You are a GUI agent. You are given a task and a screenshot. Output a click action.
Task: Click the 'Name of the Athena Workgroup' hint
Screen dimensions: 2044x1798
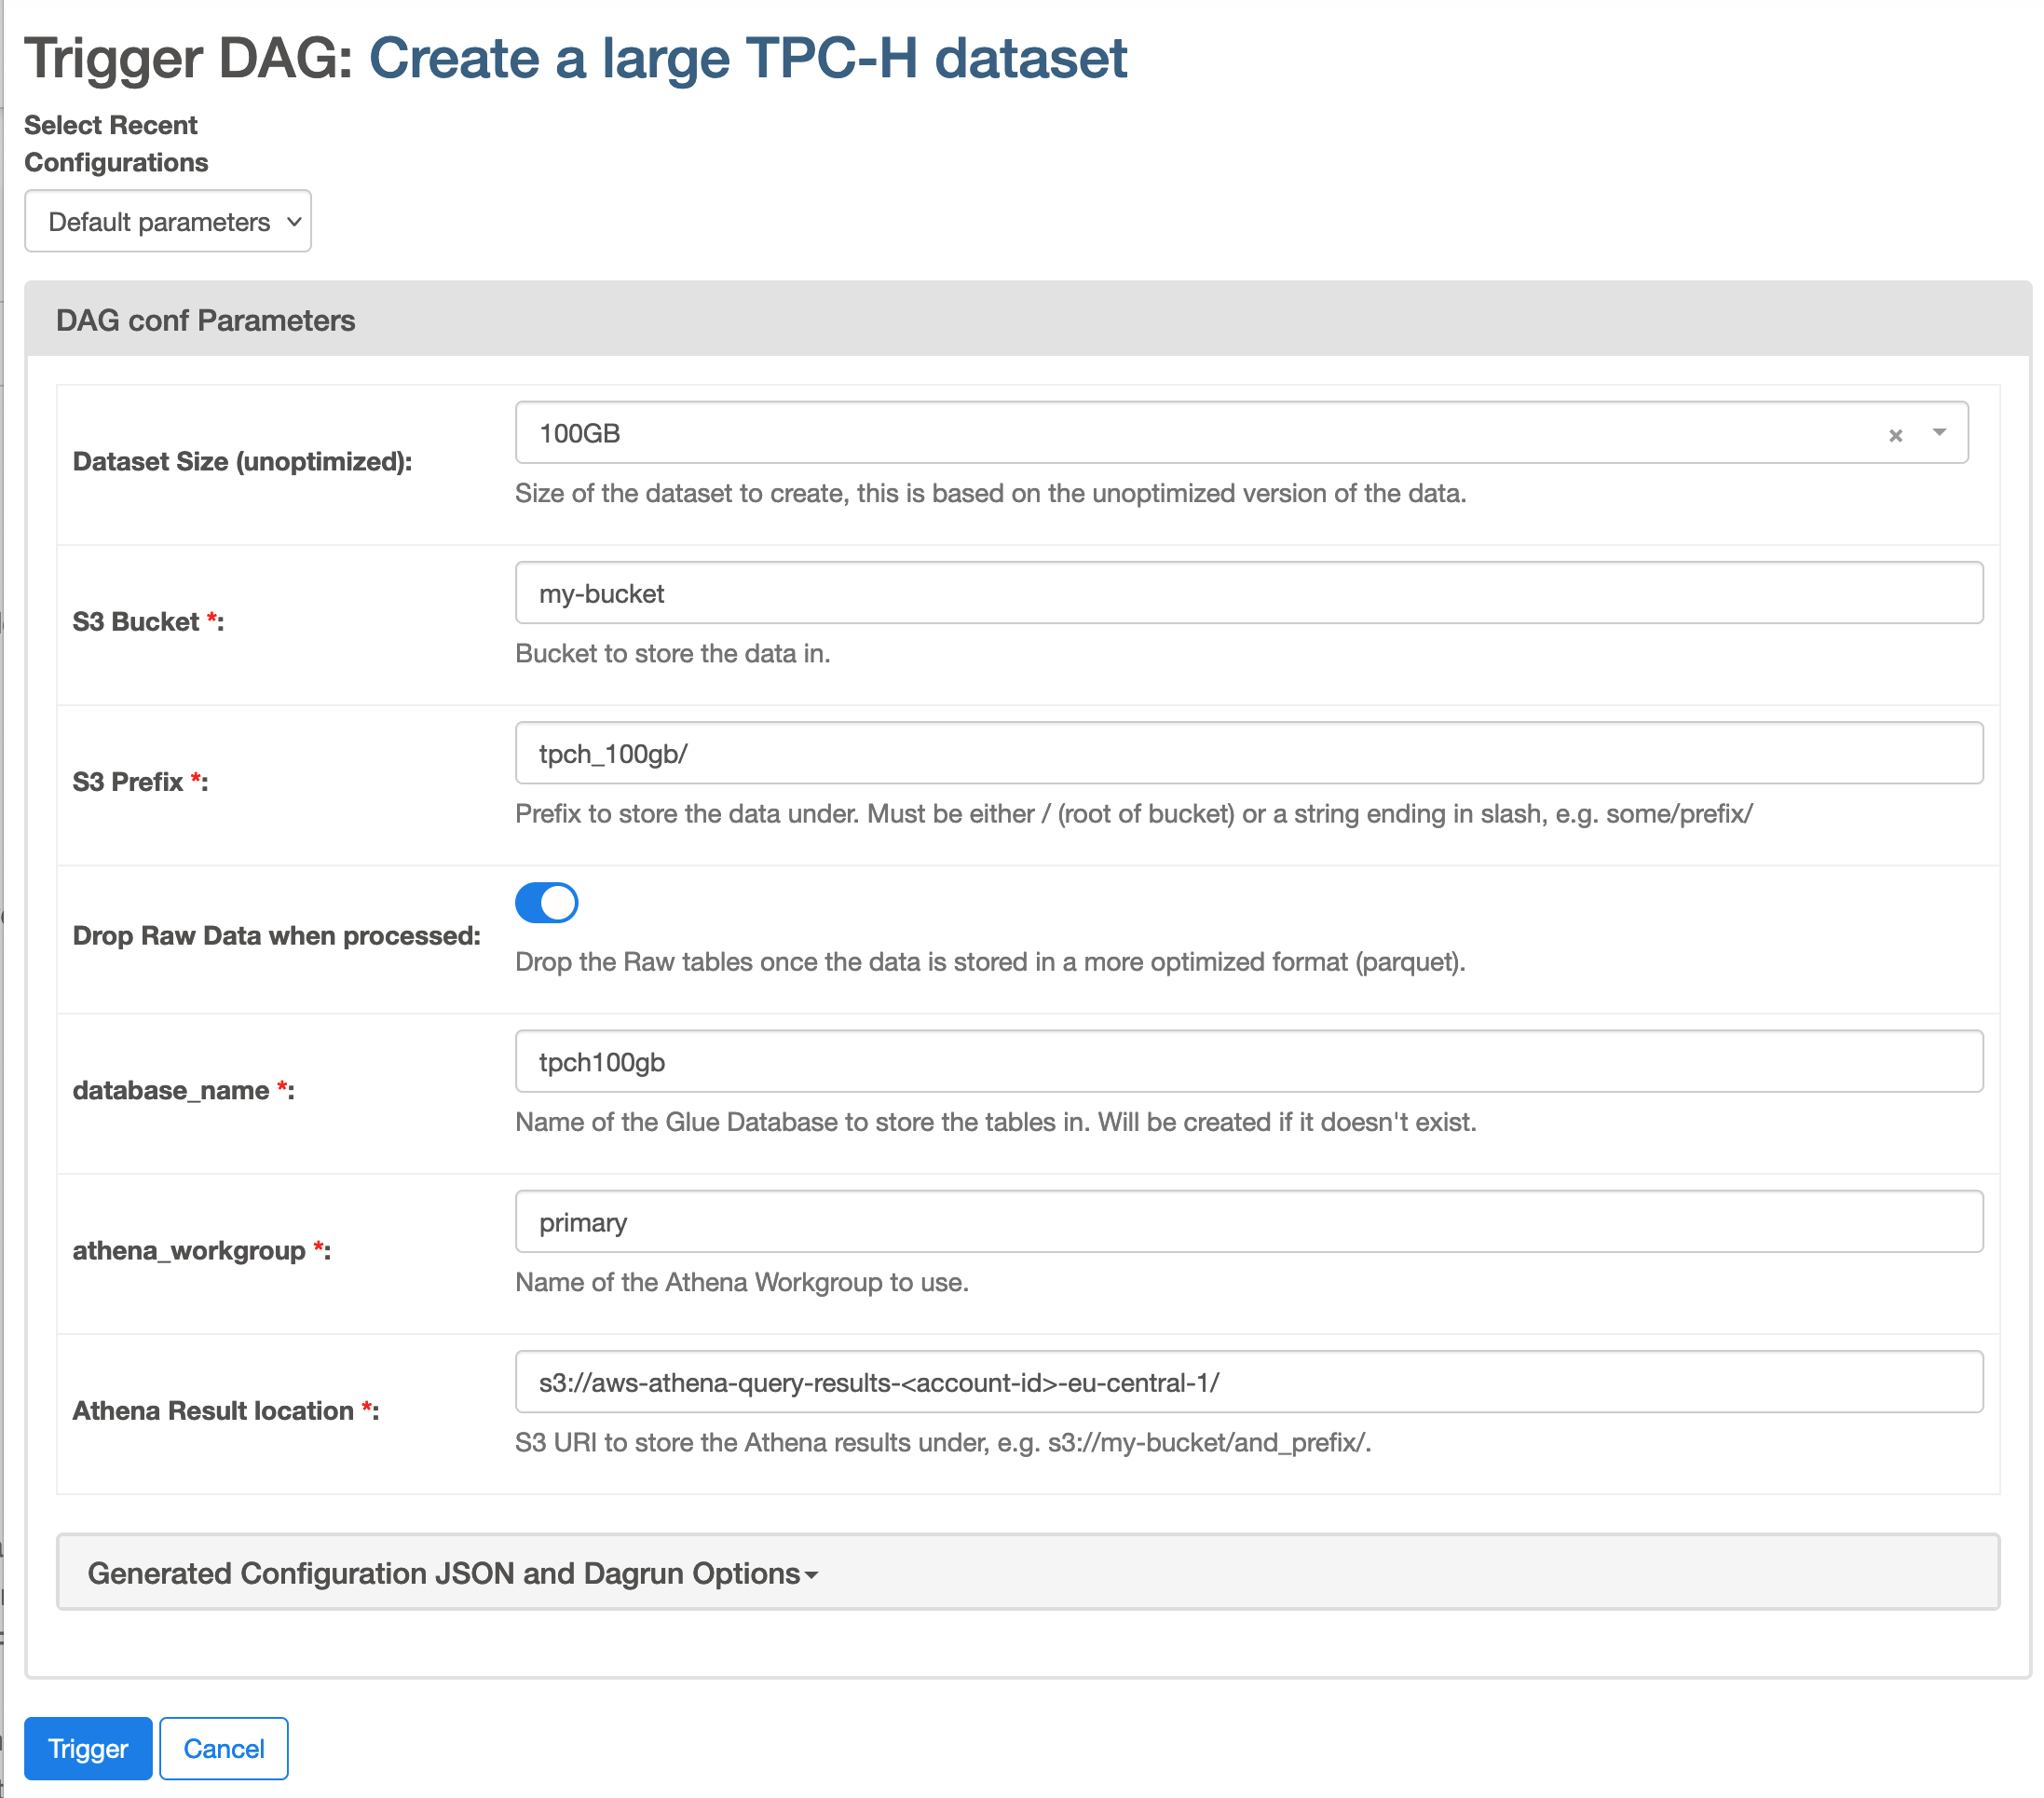(x=741, y=1282)
